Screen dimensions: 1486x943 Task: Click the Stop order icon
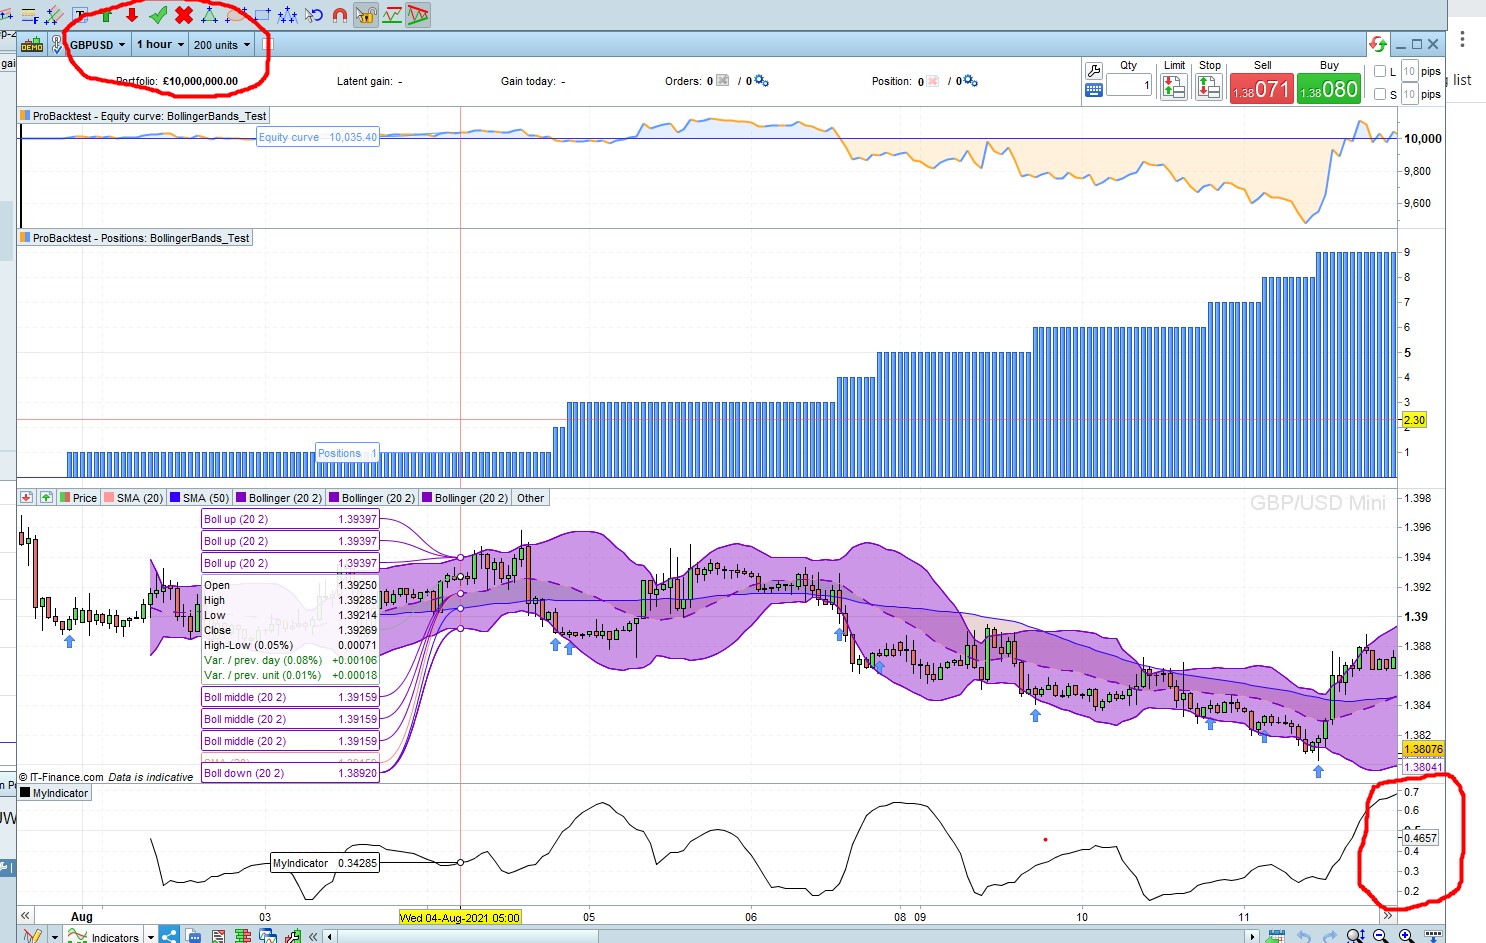tap(1209, 88)
